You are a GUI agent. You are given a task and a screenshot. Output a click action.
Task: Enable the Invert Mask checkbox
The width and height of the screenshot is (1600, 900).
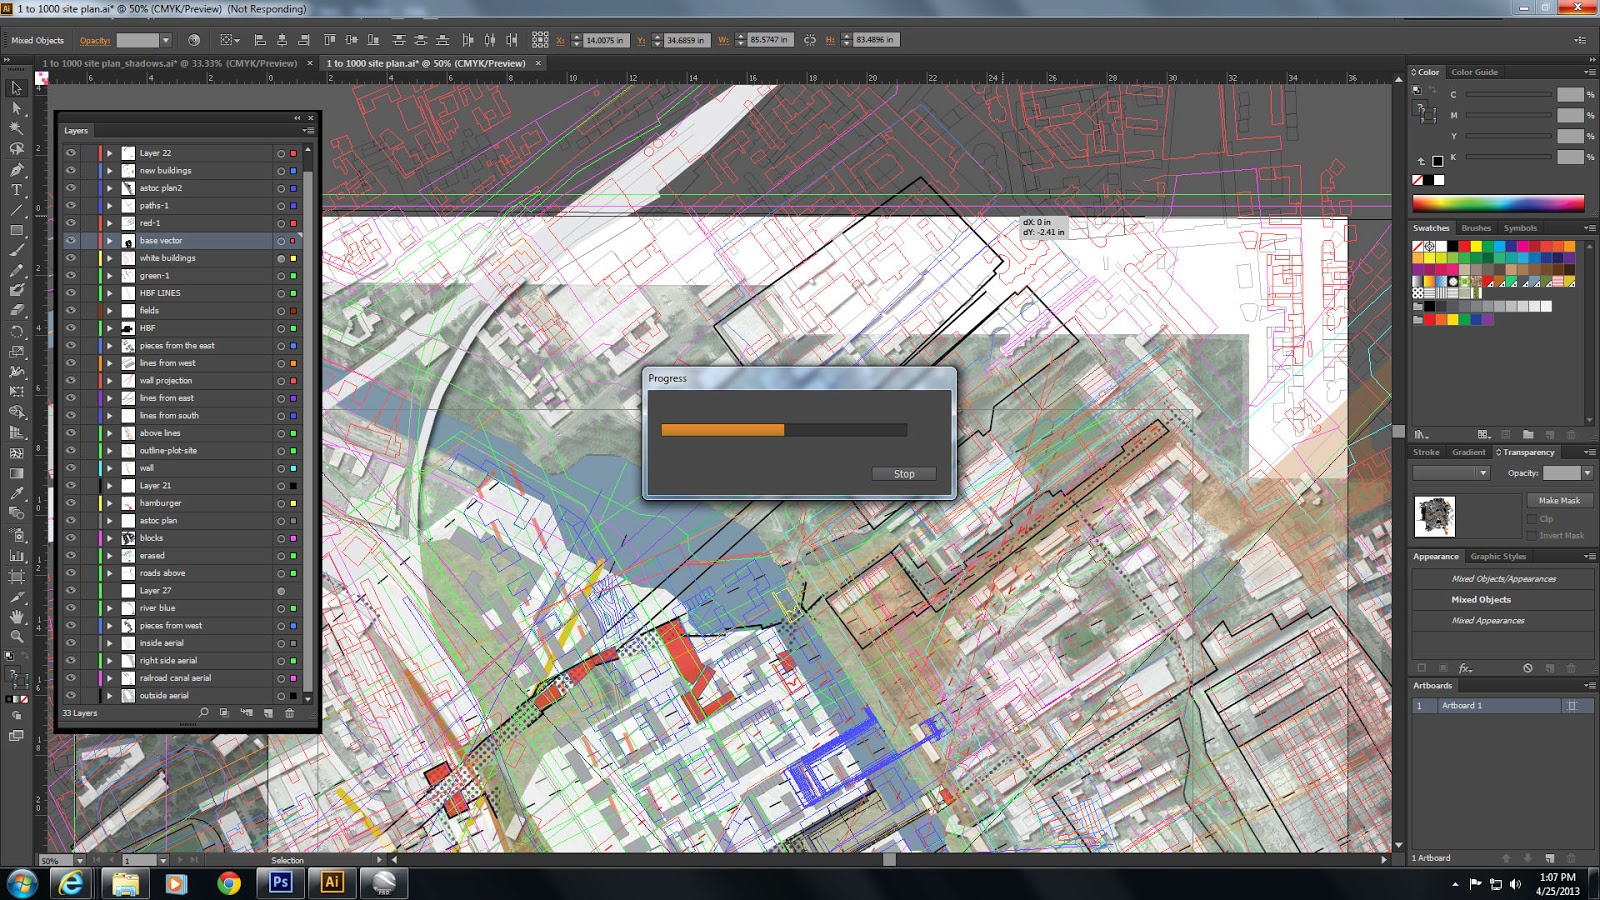pyautogui.click(x=1532, y=536)
